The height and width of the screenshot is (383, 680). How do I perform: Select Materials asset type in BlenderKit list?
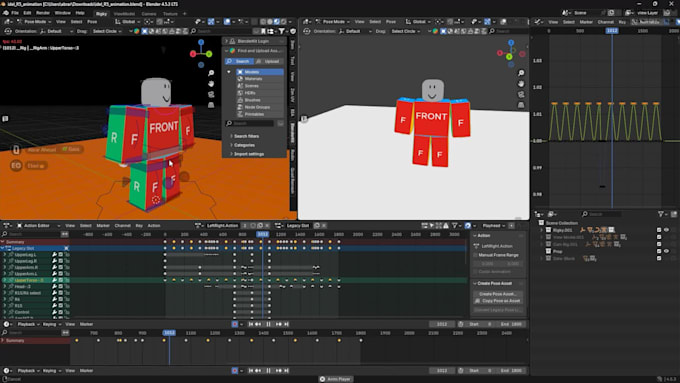(x=260, y=79)
